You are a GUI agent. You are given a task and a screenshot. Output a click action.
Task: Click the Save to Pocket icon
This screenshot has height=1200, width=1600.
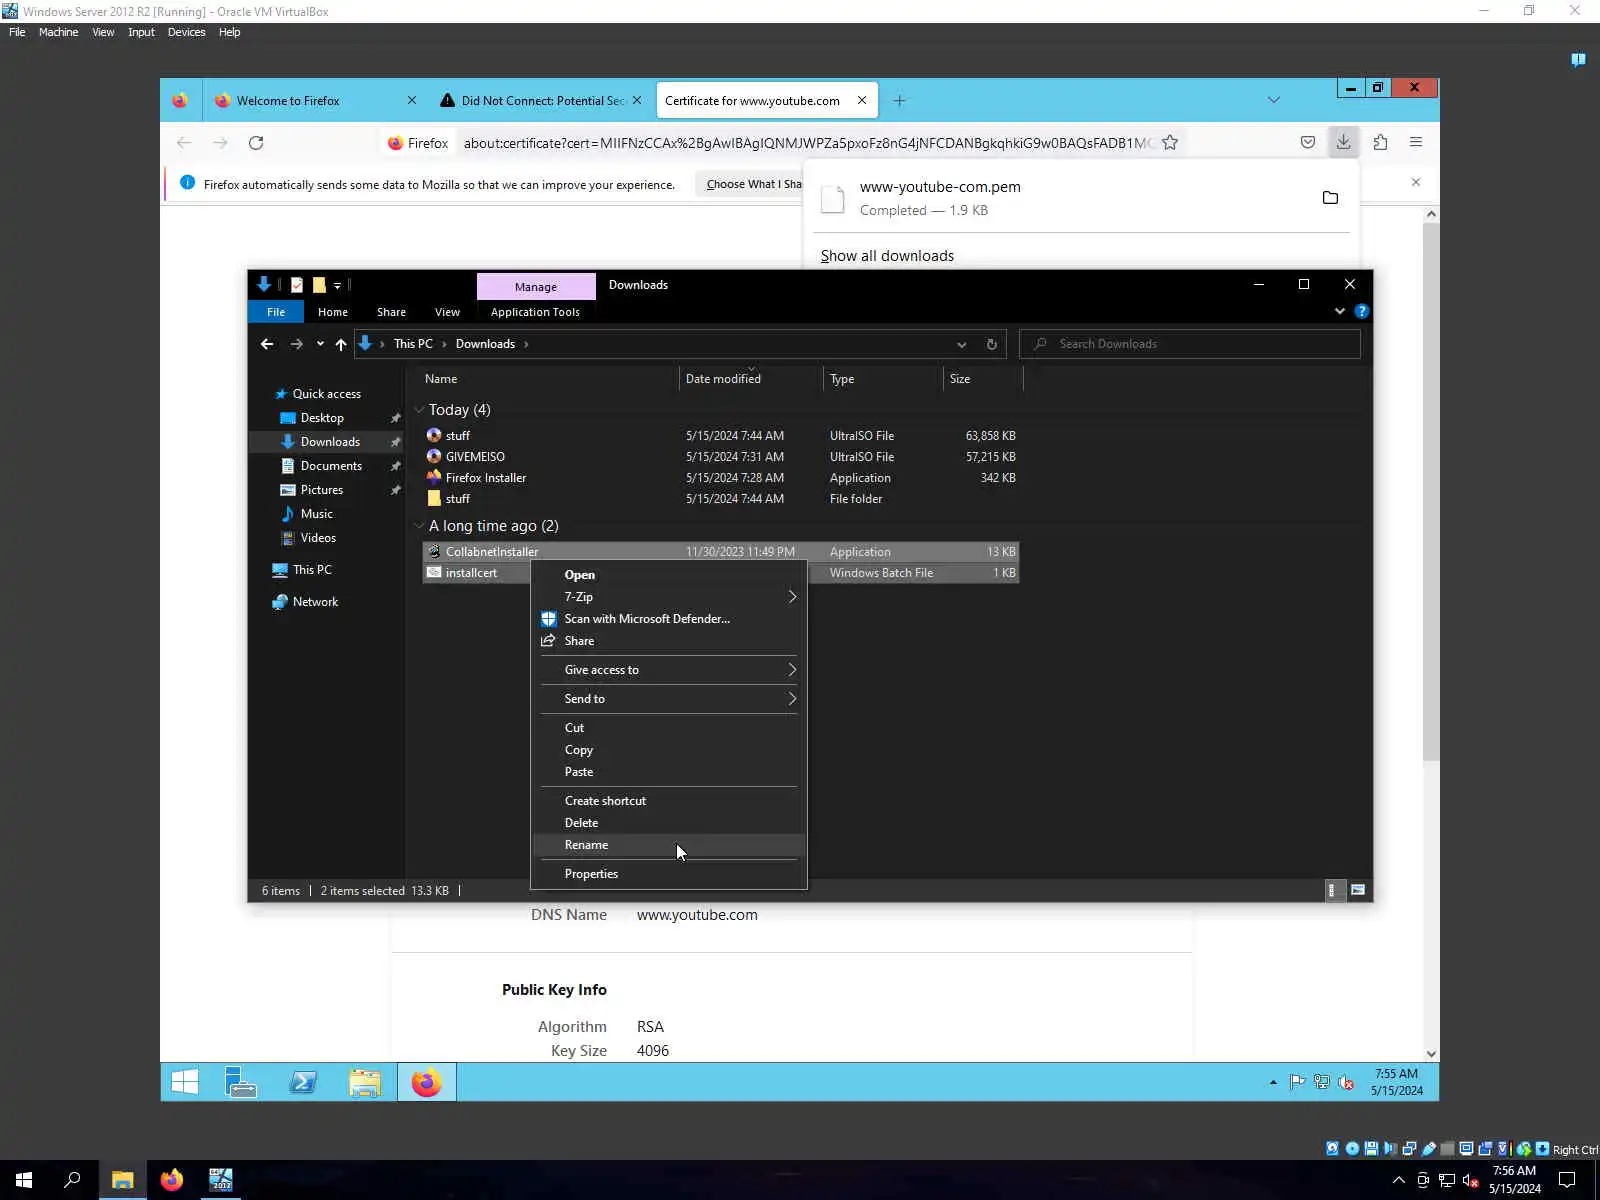point(1307,142)
